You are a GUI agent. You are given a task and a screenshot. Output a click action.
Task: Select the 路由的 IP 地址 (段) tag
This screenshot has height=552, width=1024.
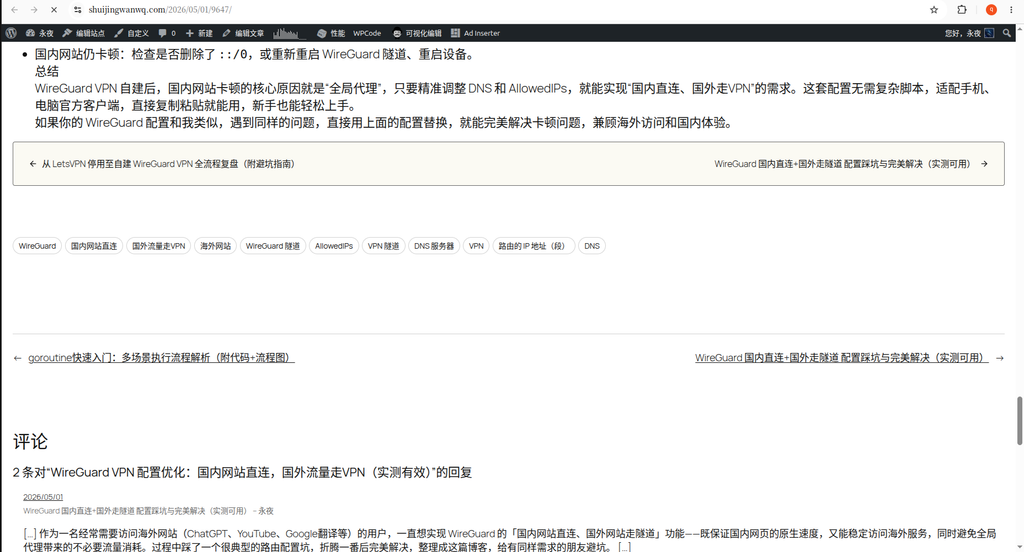pyautogui.click(x=532, y=246)
